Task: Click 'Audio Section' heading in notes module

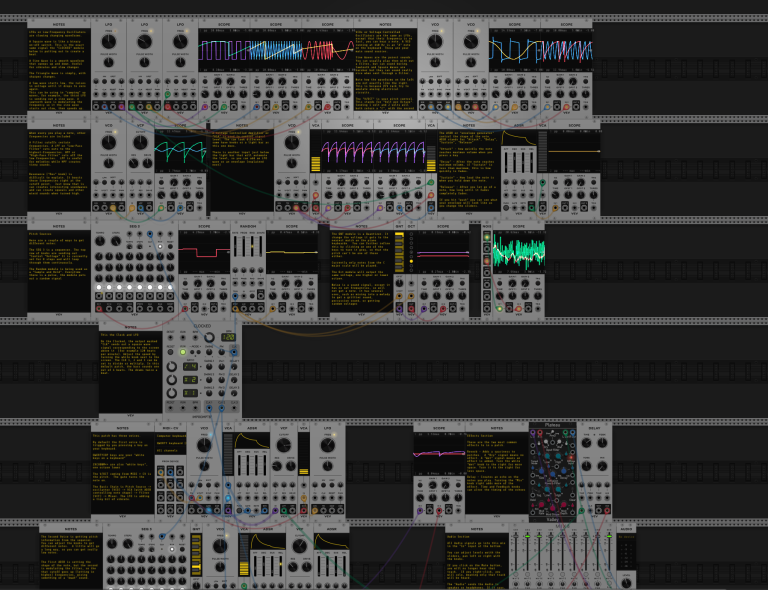Action: (x=458, y=536)
